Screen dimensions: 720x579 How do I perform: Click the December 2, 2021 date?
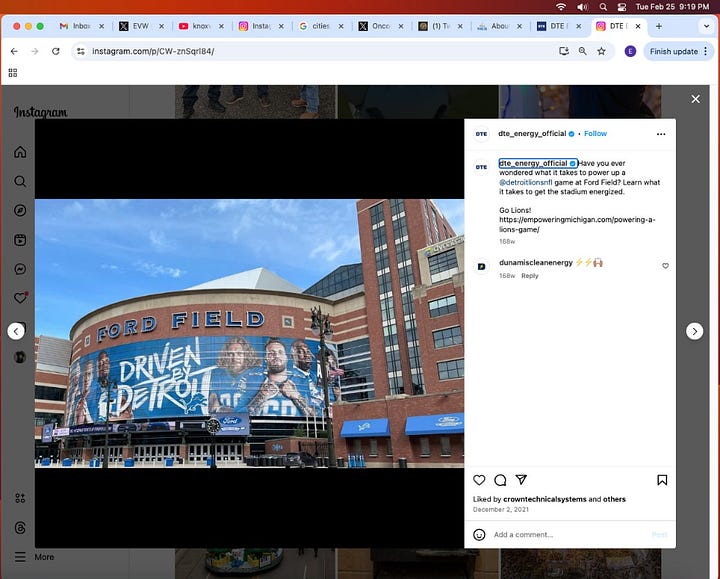click(501, 510)
